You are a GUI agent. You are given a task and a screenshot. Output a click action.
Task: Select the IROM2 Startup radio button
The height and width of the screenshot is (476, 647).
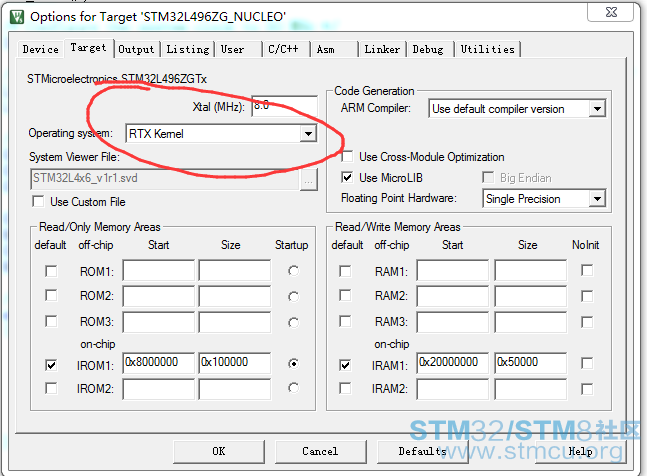[293, 388]
